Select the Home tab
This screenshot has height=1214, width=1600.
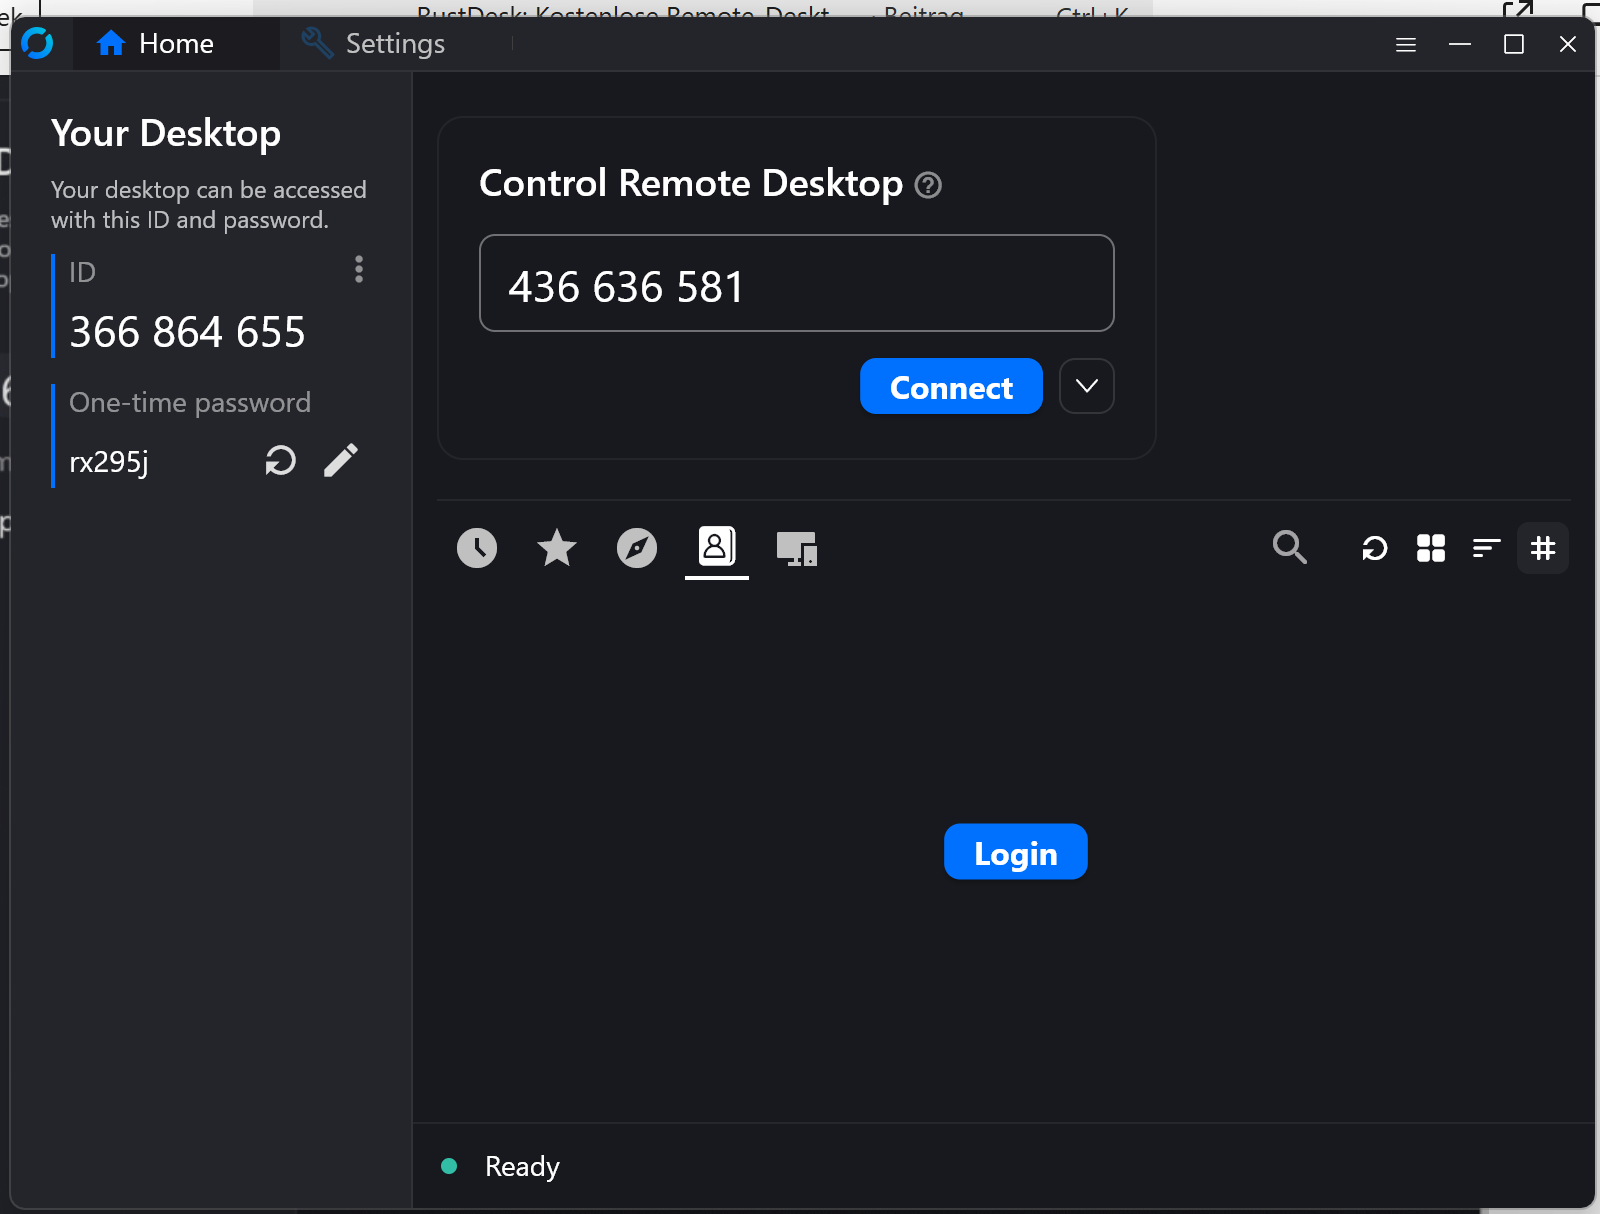click(x=157, y=44)
